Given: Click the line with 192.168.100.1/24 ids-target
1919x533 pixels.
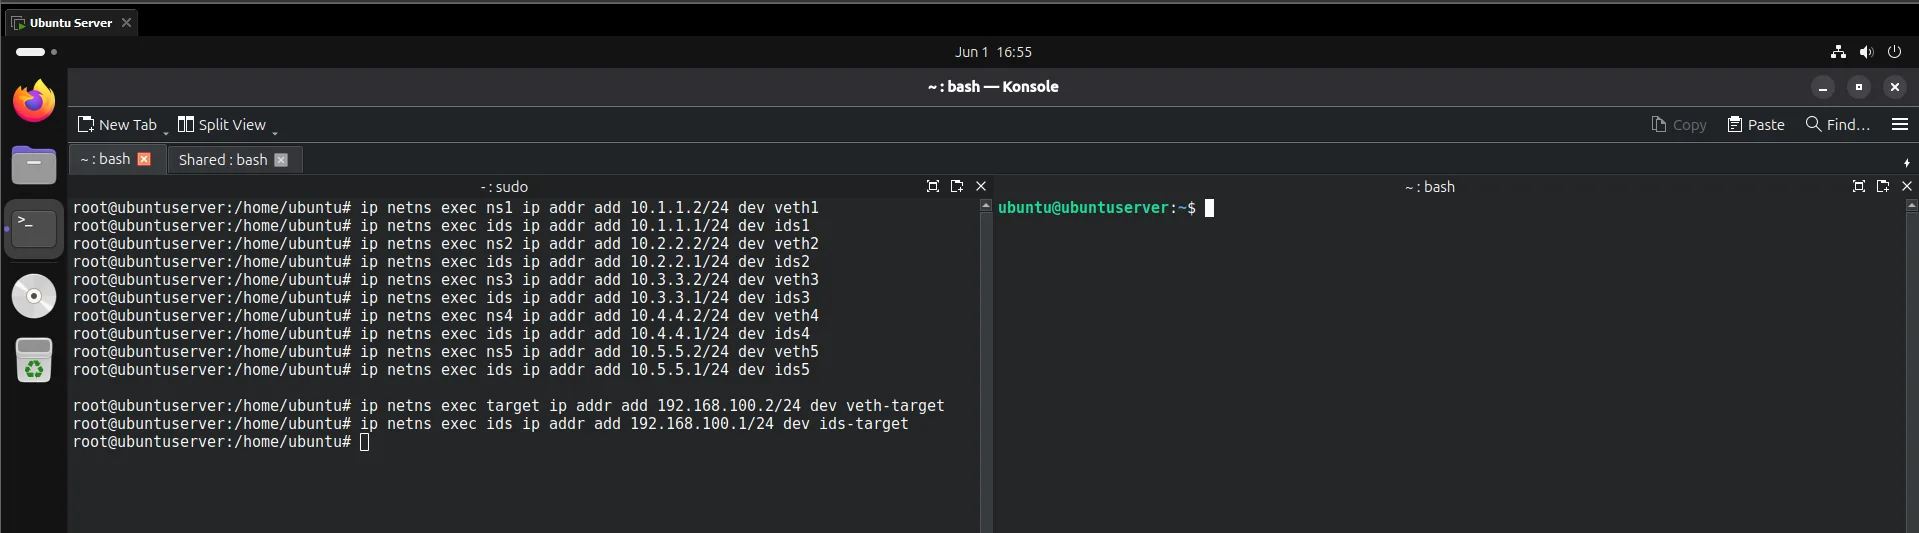Looking at the screenshot, I should [x=490, y=424].
